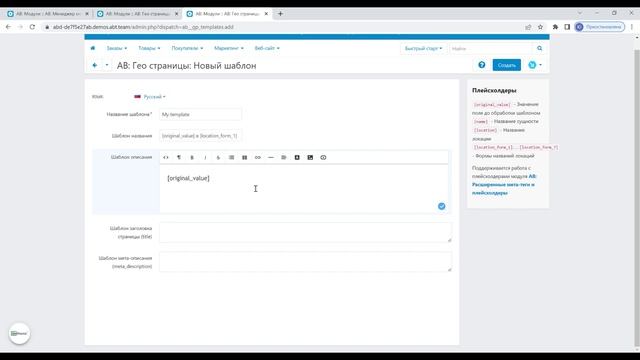
Task: Apply bold formatting in description editor
Action: [x=192, y=158]
